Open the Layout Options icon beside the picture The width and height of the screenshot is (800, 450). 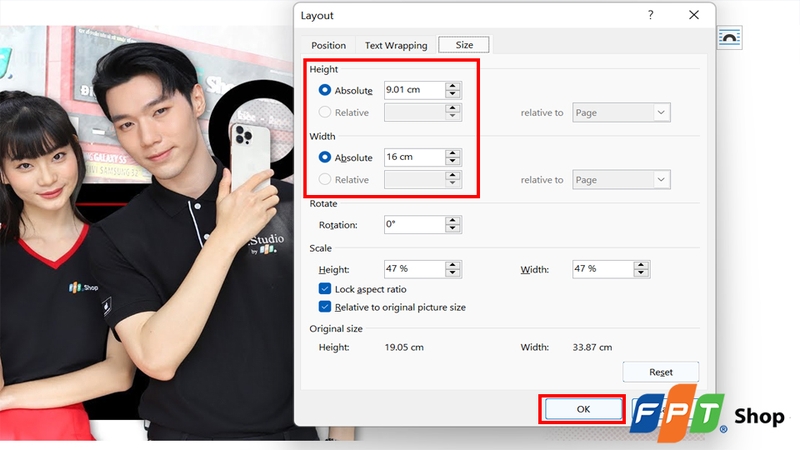pyautogui.click(x=729, y=38)
